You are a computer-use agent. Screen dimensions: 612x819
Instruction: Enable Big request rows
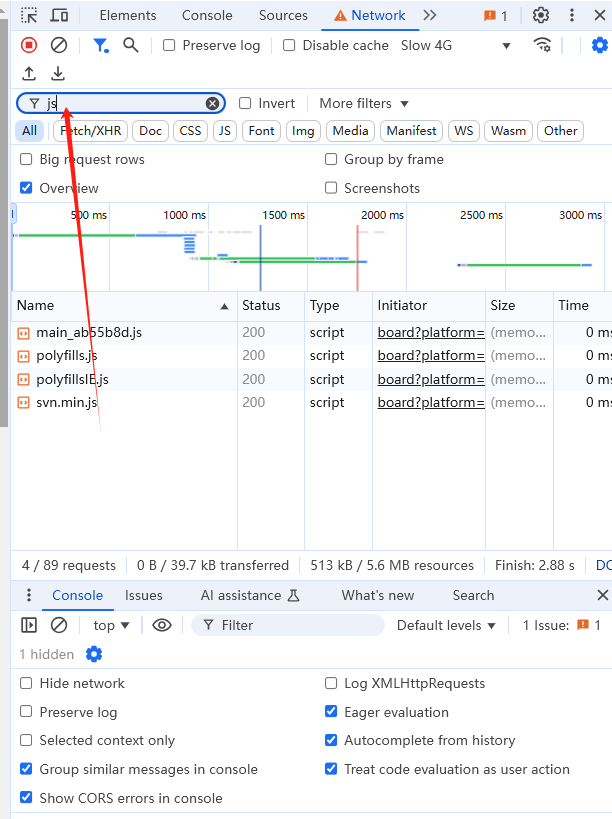coord(26,159)
